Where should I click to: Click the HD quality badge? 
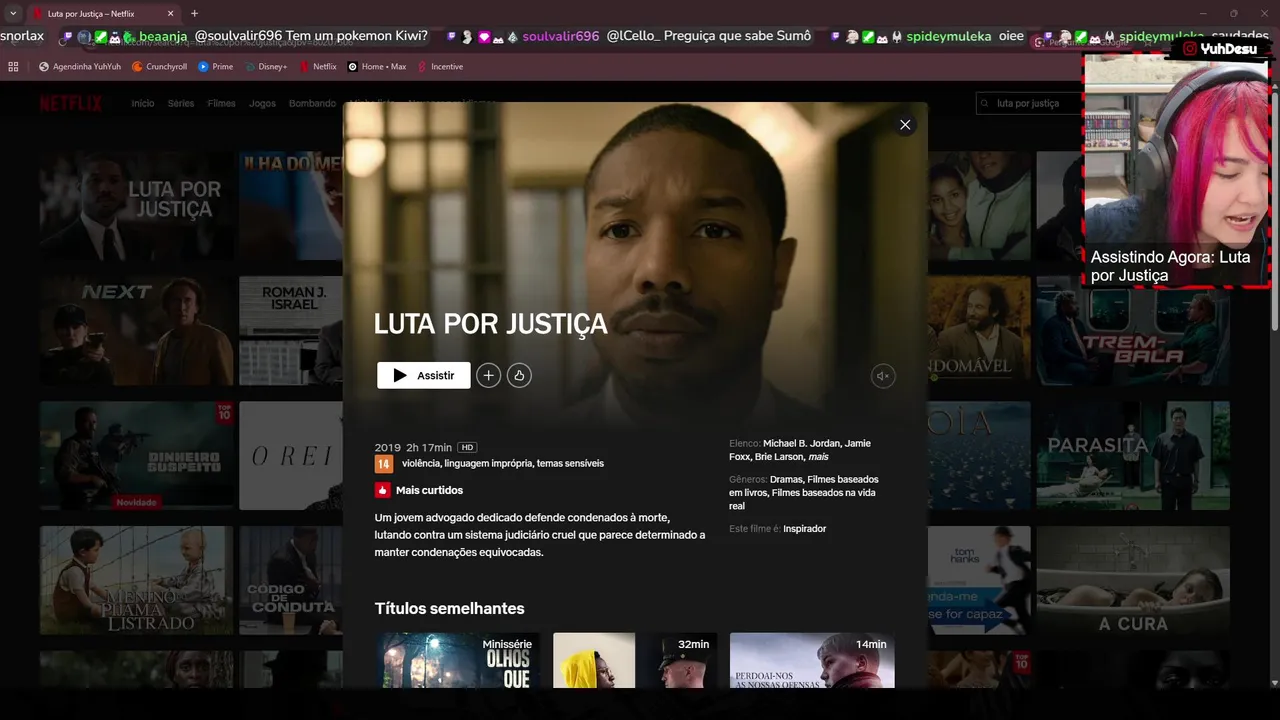[467, 447]
